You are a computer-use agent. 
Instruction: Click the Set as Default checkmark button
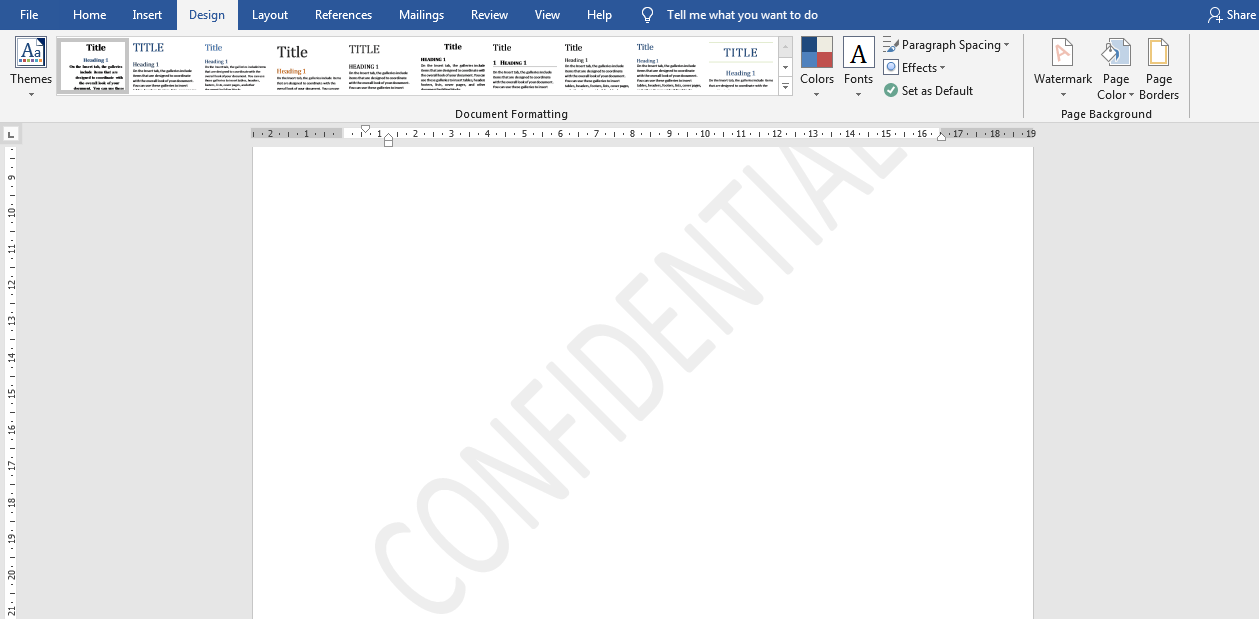(x=891, y=91)
